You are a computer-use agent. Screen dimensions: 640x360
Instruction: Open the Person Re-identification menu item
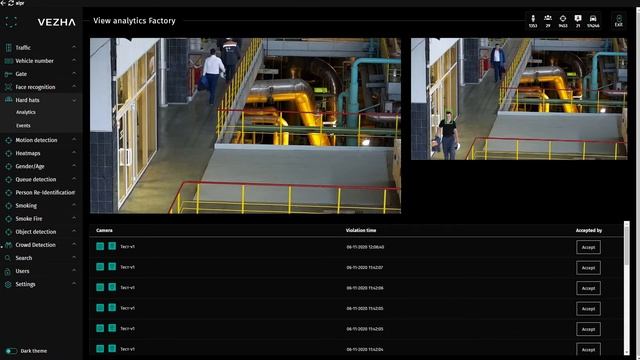point(45,193)
